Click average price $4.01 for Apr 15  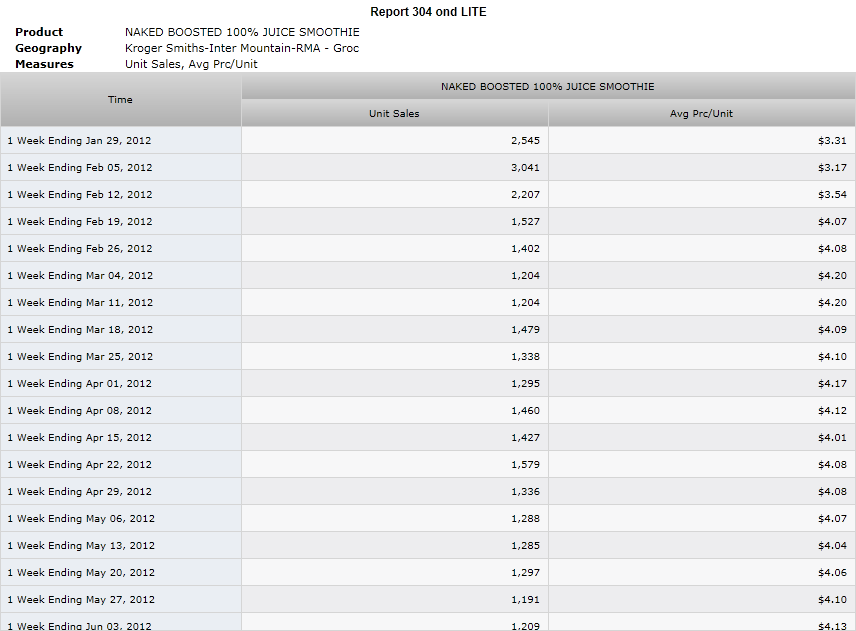832,438
